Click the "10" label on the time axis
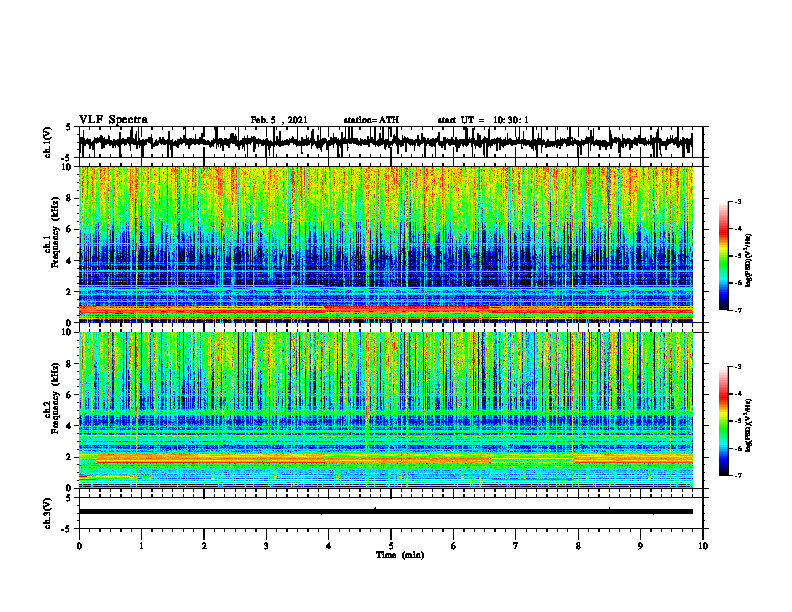The image size is (792, 612). [x=703, y=546]
